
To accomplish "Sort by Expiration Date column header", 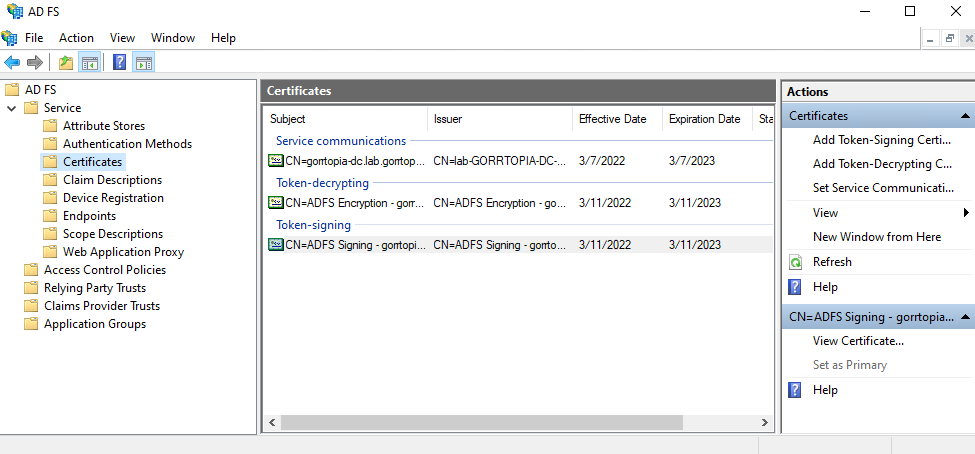I will coord(707,119).
